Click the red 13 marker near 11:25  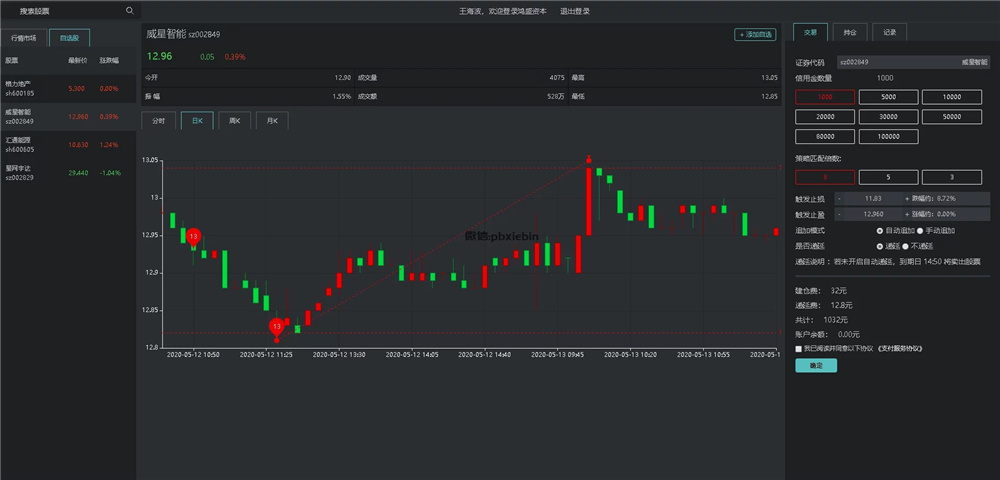click(x=277, y=327)
